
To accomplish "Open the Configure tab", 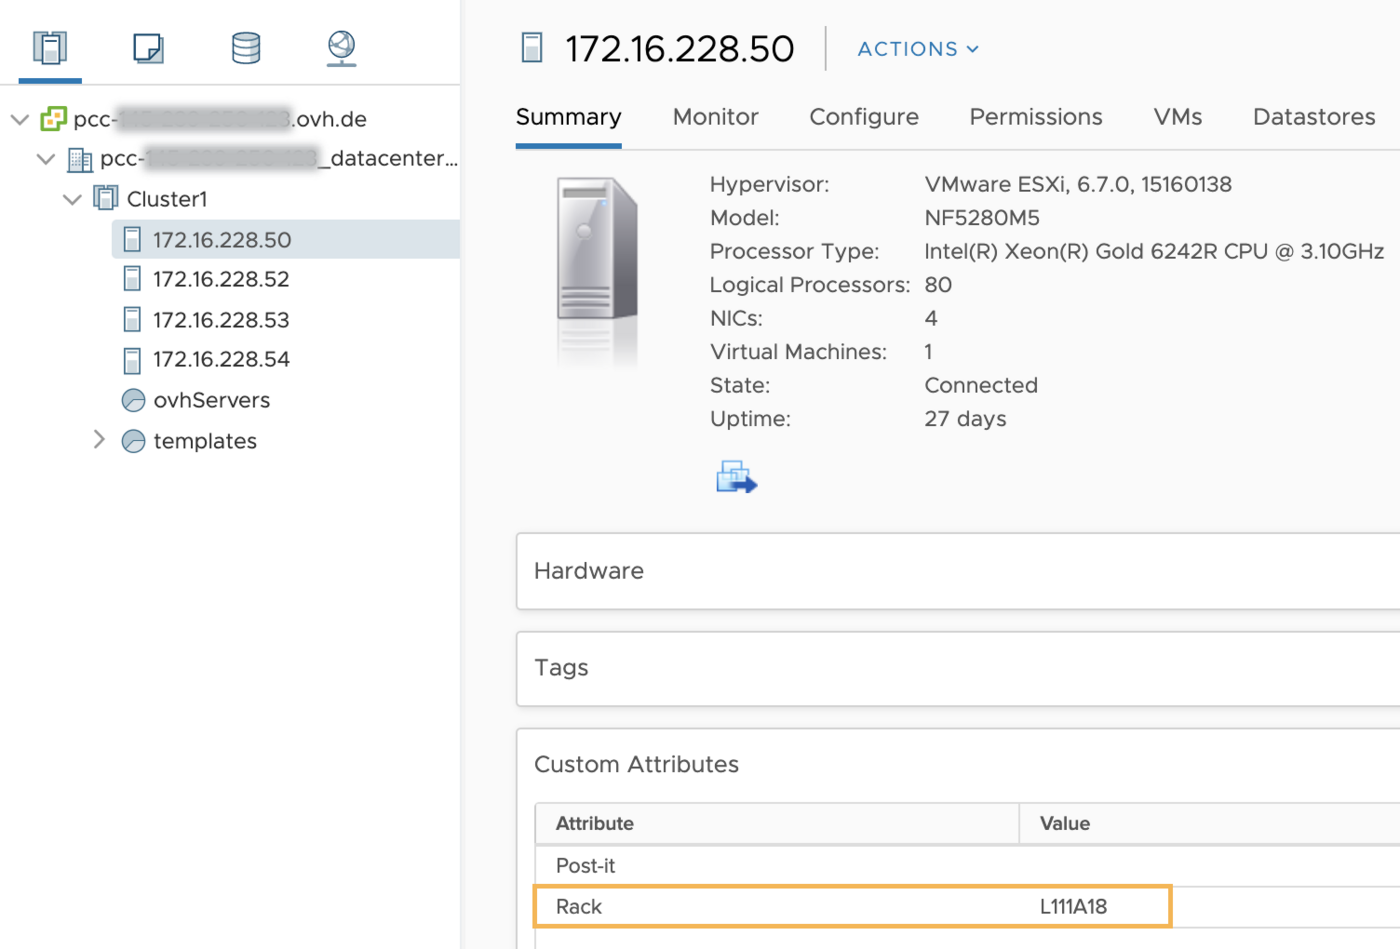I will [863, 117].
